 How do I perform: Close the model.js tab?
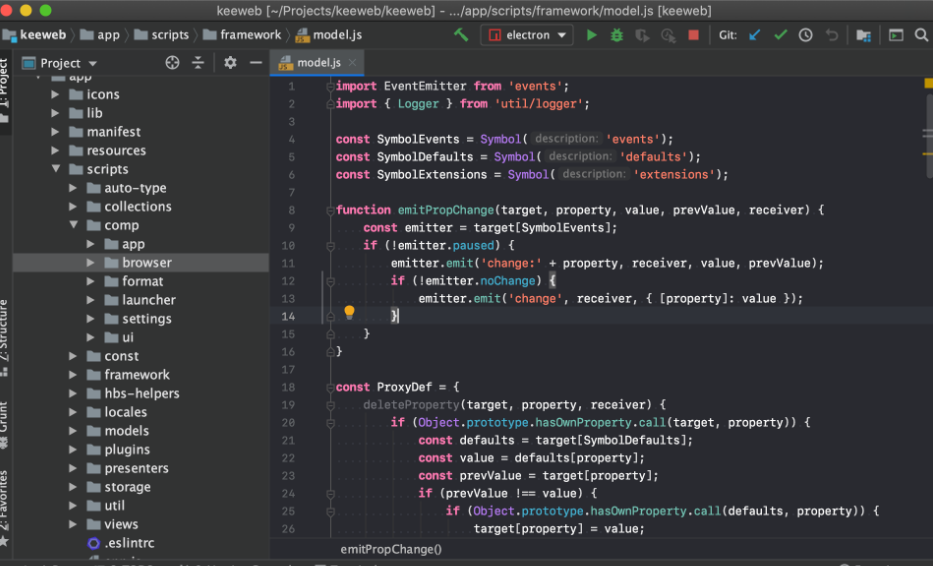click(352, 62)
